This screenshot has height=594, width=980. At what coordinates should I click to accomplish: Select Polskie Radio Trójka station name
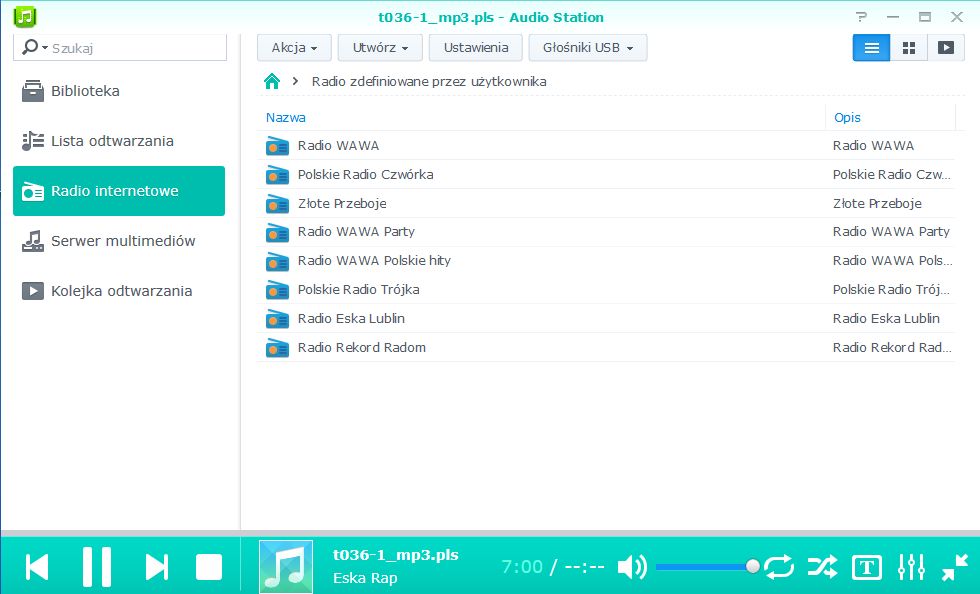click(358, 289)
